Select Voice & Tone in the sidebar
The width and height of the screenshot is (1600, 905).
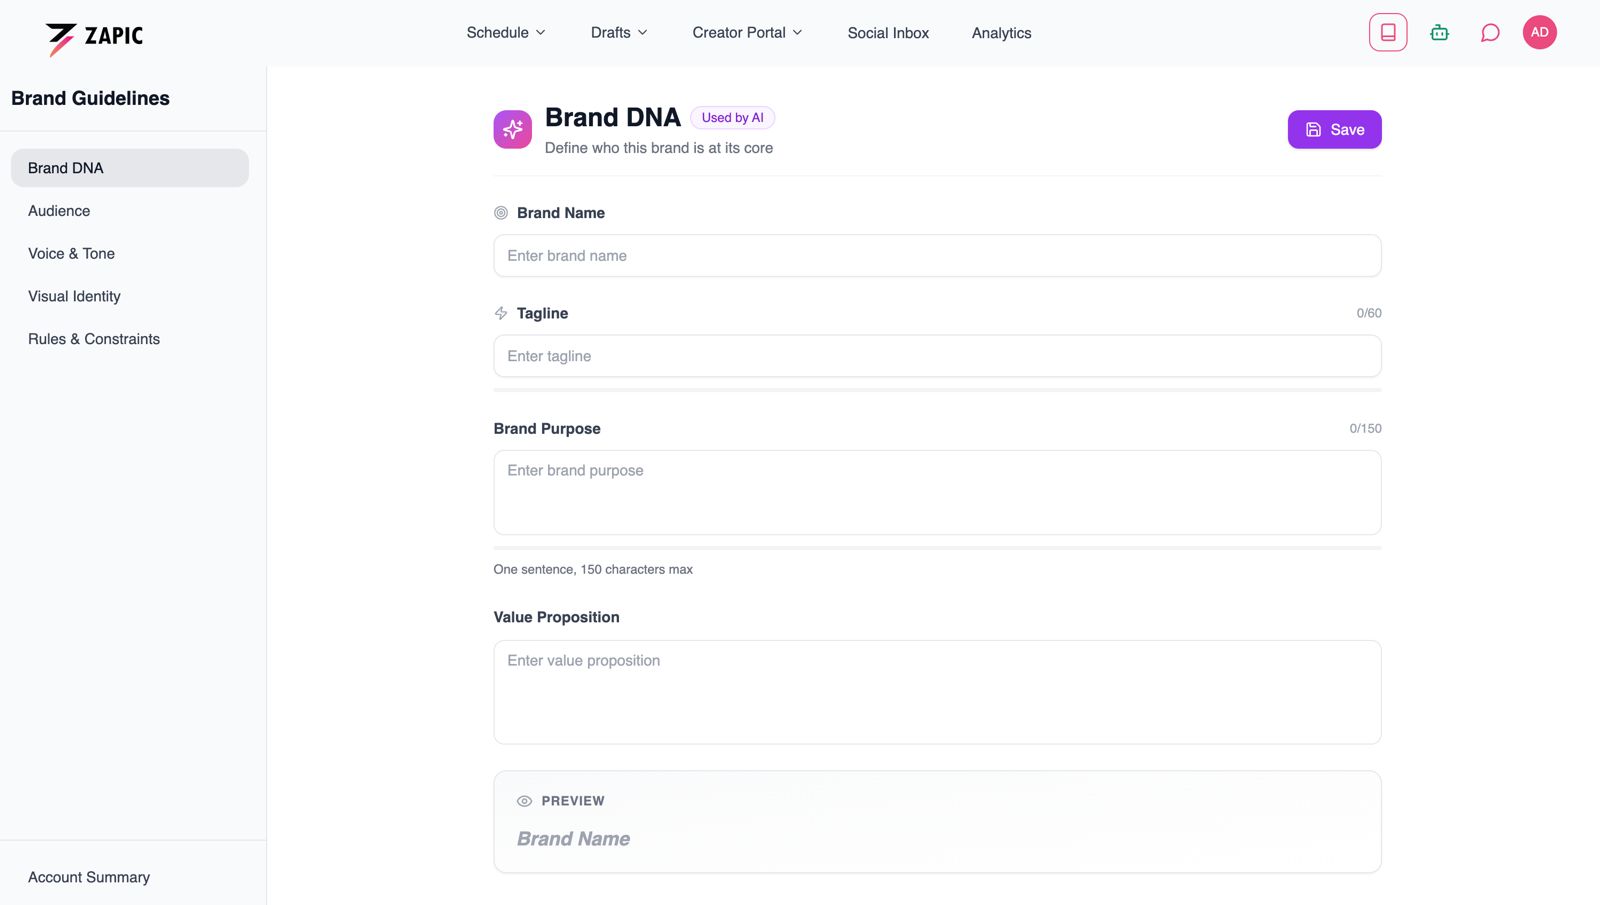[x=71, y=253]
